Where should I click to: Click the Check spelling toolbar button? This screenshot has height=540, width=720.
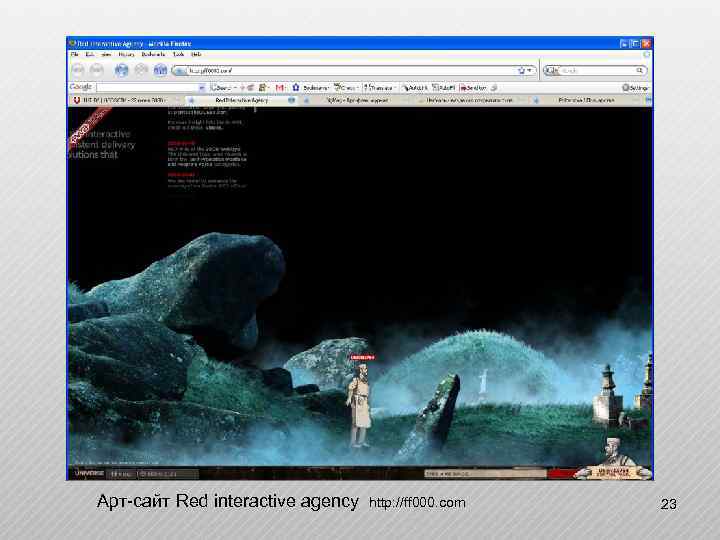pyautogui.click(x=346, y=87)
